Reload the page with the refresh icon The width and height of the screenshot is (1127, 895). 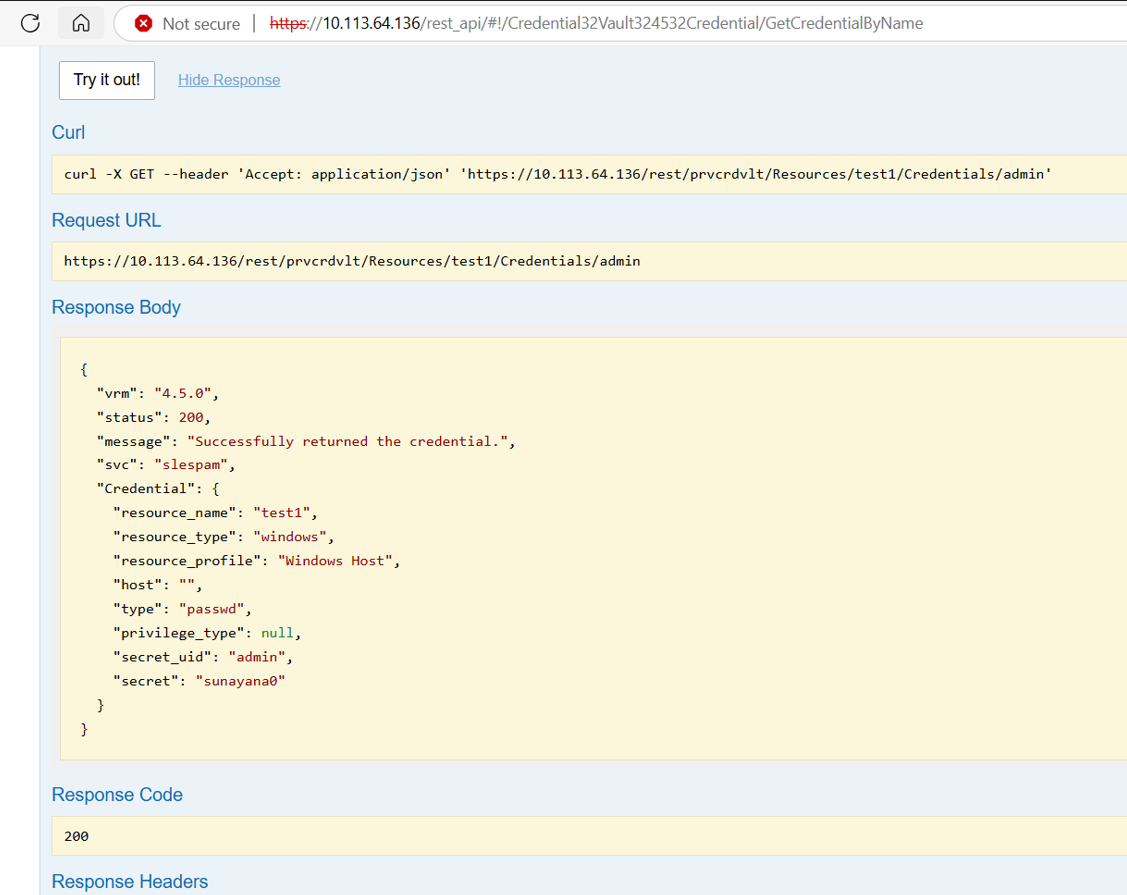point(30,23)
